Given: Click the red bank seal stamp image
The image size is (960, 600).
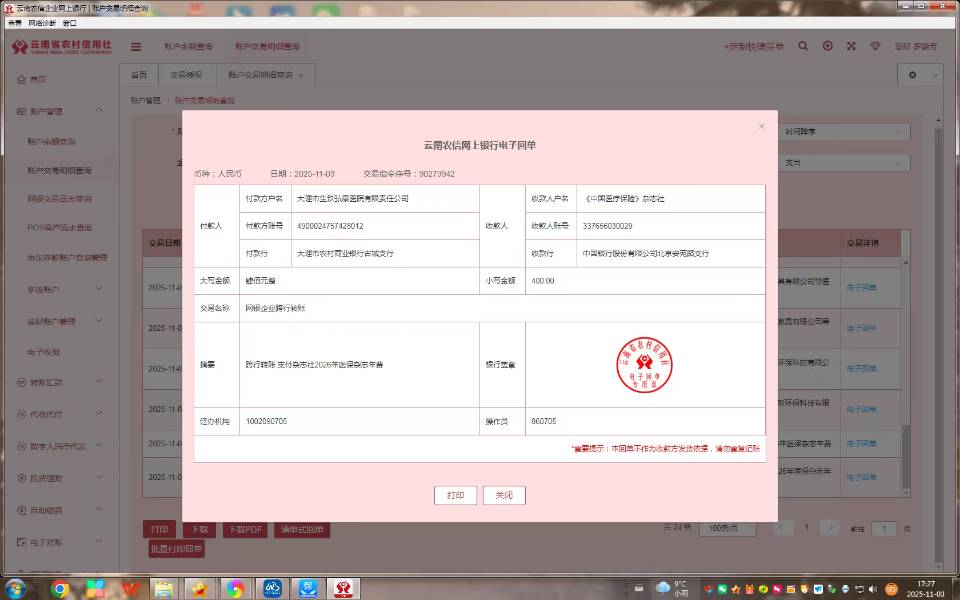Looking at the screenshot, I should [644, 365].
